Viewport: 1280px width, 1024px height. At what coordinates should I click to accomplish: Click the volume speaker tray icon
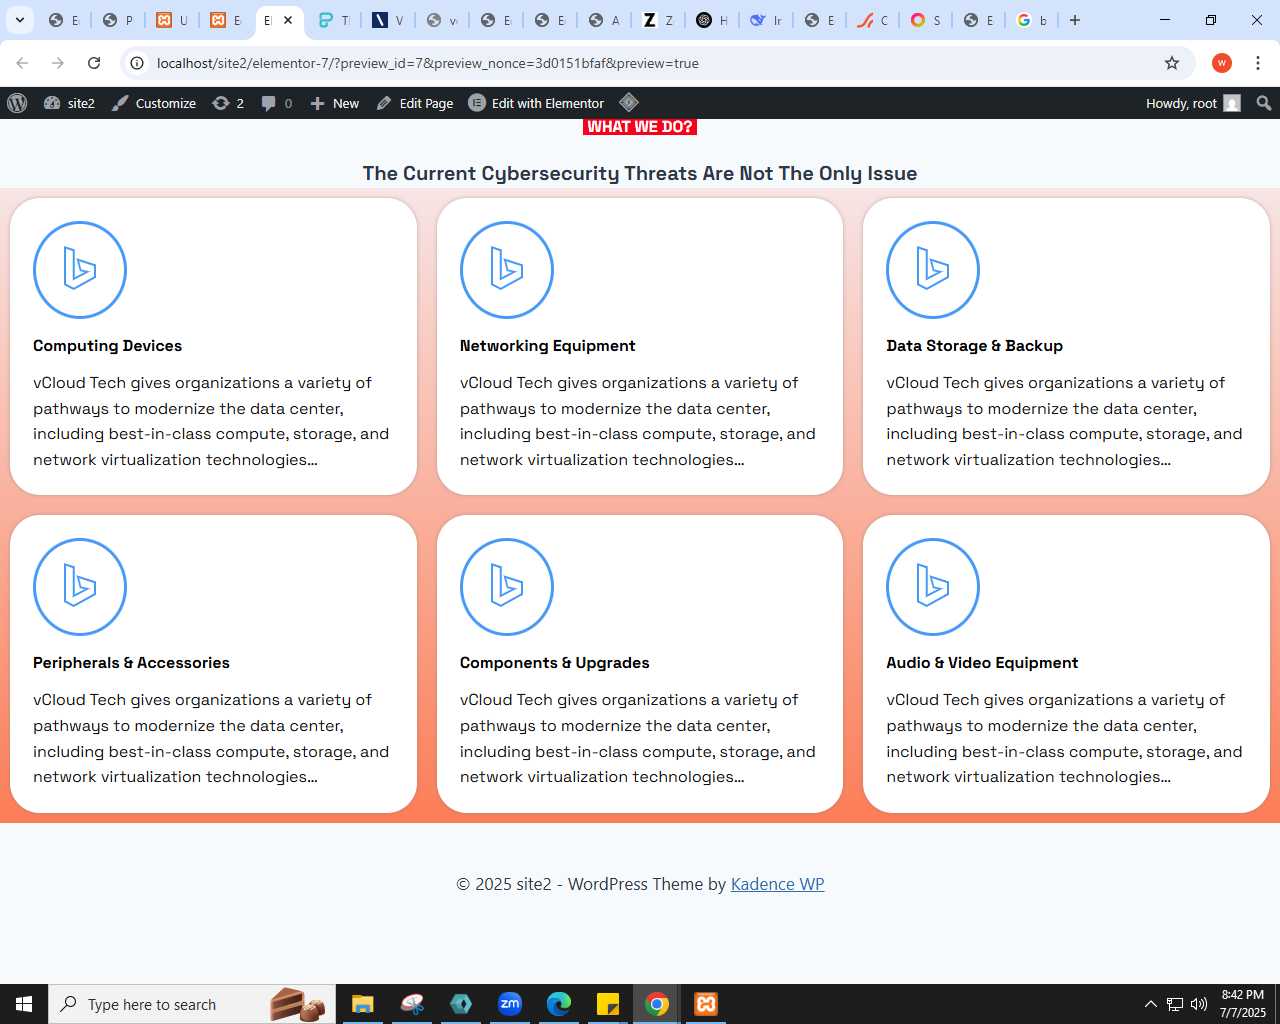tap(1199, 1004)
